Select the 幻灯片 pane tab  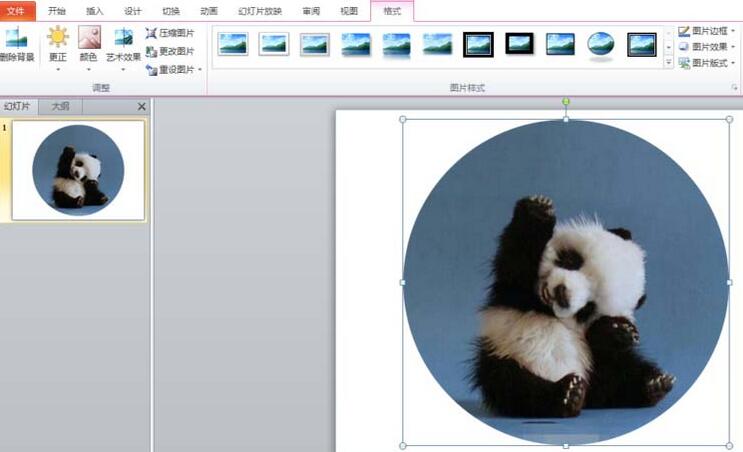point(18,106)
